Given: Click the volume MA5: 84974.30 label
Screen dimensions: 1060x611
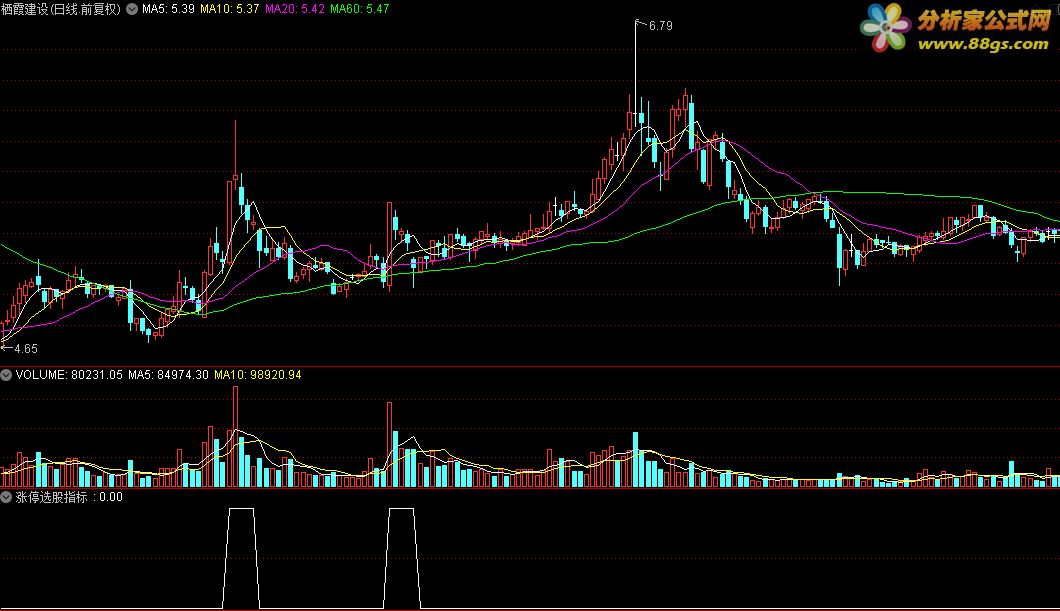Looking at the screenshot, I should (168, 374).
